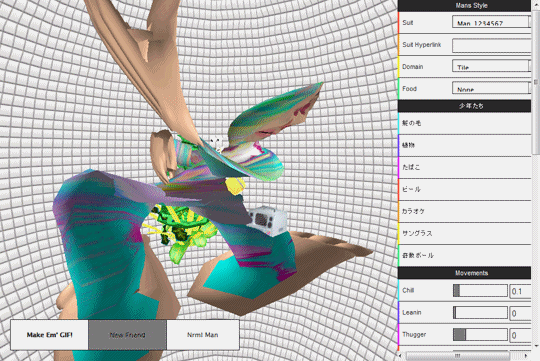Screen dimensions: 540x361
Task: Click the 'Suit Hyperlink' label text
Action: tap(422, 45)
